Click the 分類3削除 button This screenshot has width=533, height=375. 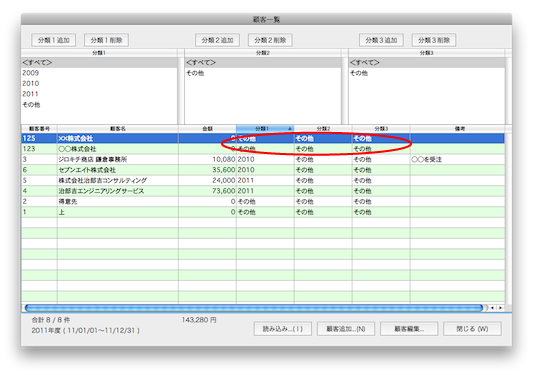[434, 40]
